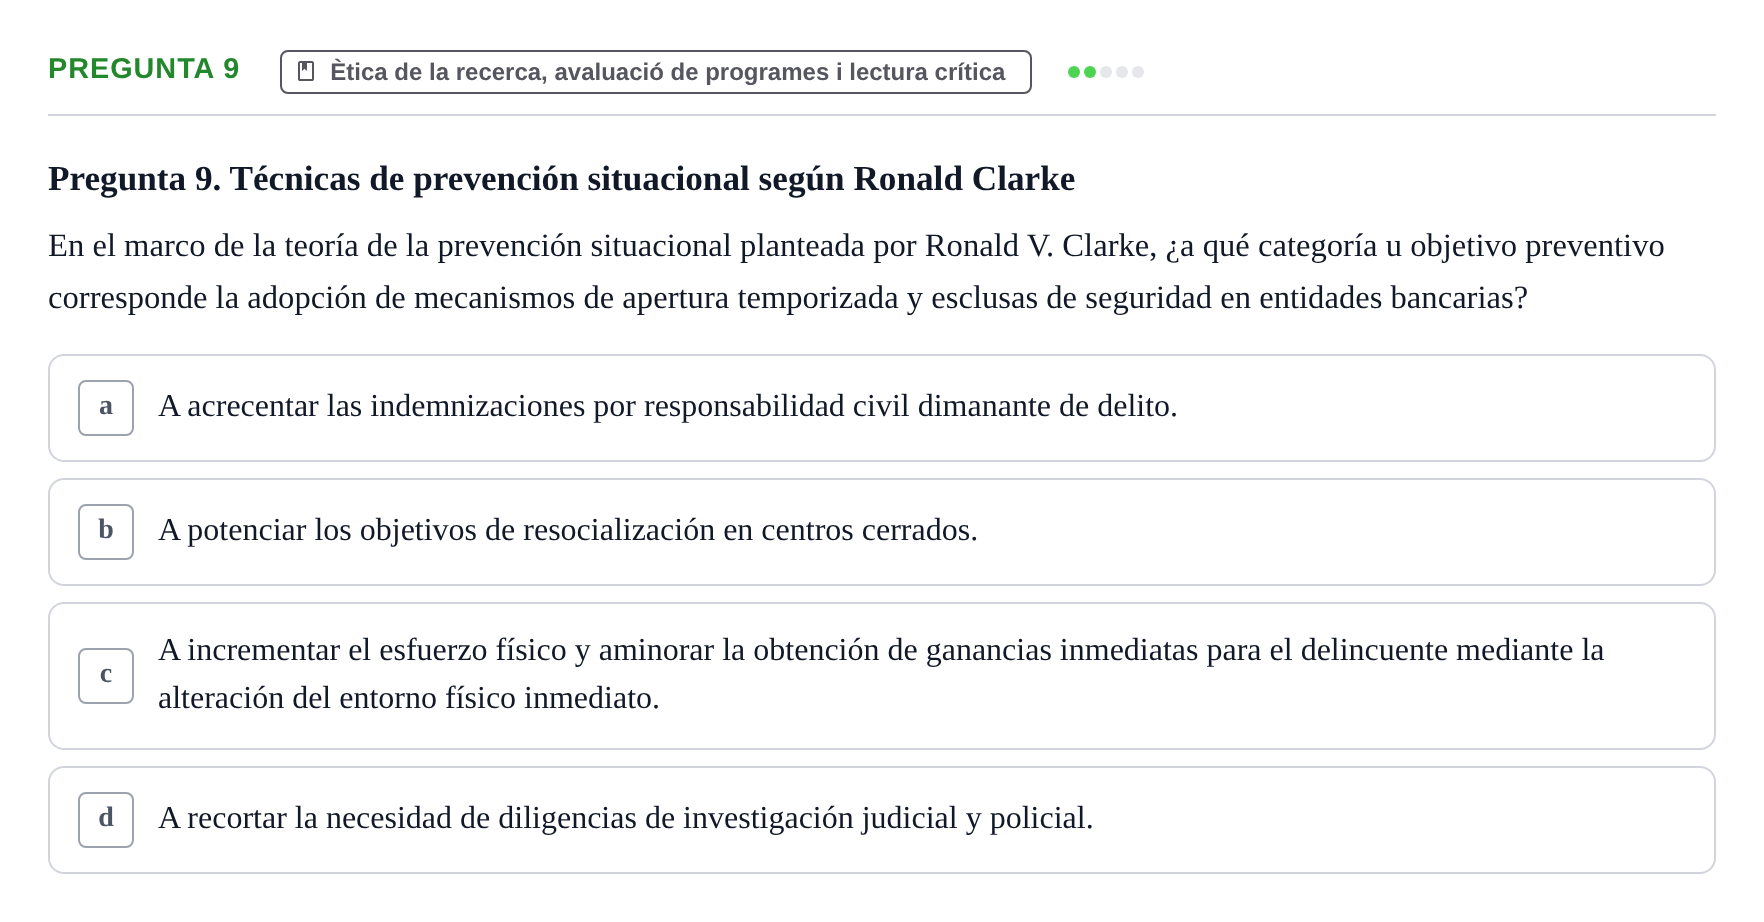Click the book icon in the topic tag
The height and width of the screenshot is (922, 1764).
coord(307,72)
